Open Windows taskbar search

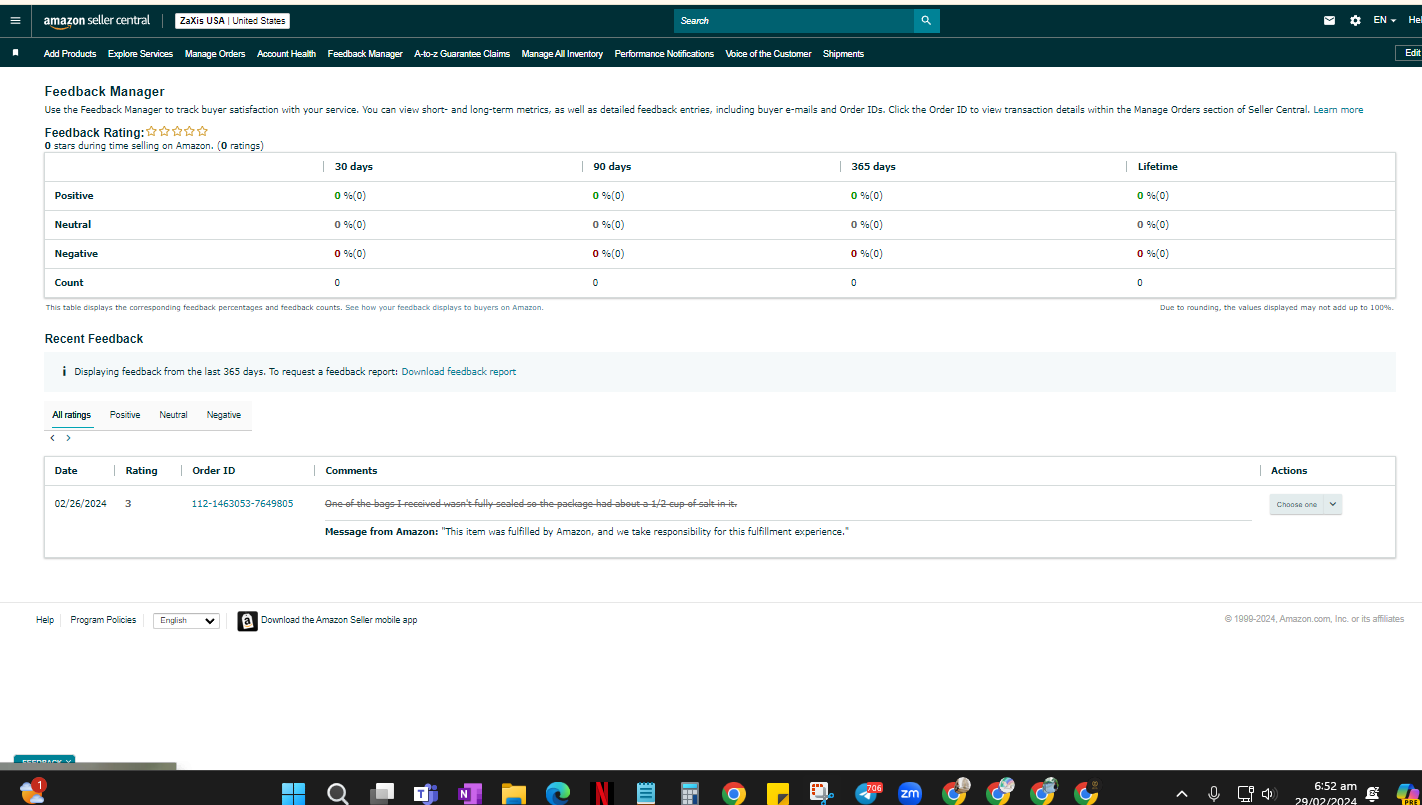338,794
